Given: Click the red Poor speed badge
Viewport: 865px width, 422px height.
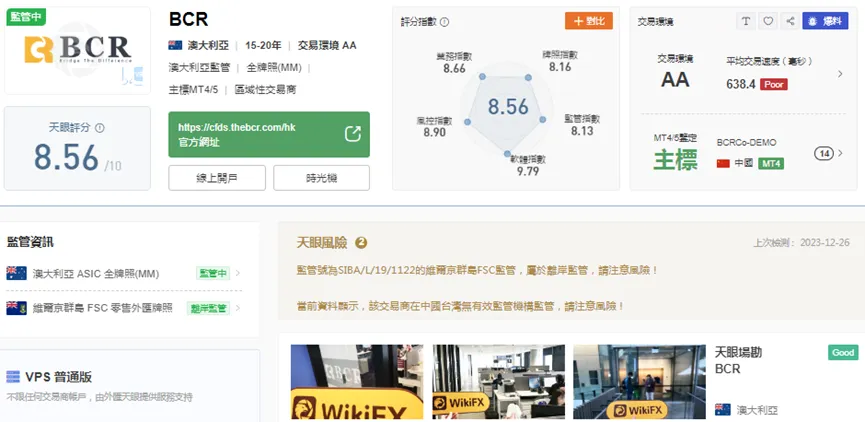Looking at the screenshot, I should point(773,84).
